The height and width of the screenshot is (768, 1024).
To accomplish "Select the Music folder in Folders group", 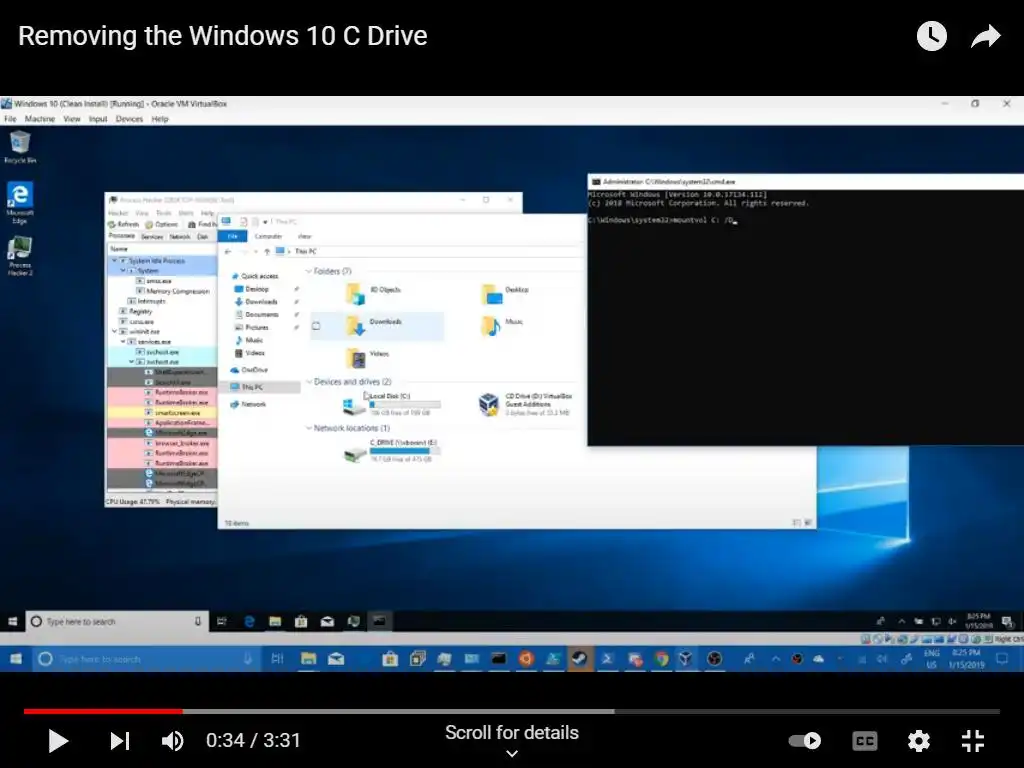I will [x=502, y=325].
